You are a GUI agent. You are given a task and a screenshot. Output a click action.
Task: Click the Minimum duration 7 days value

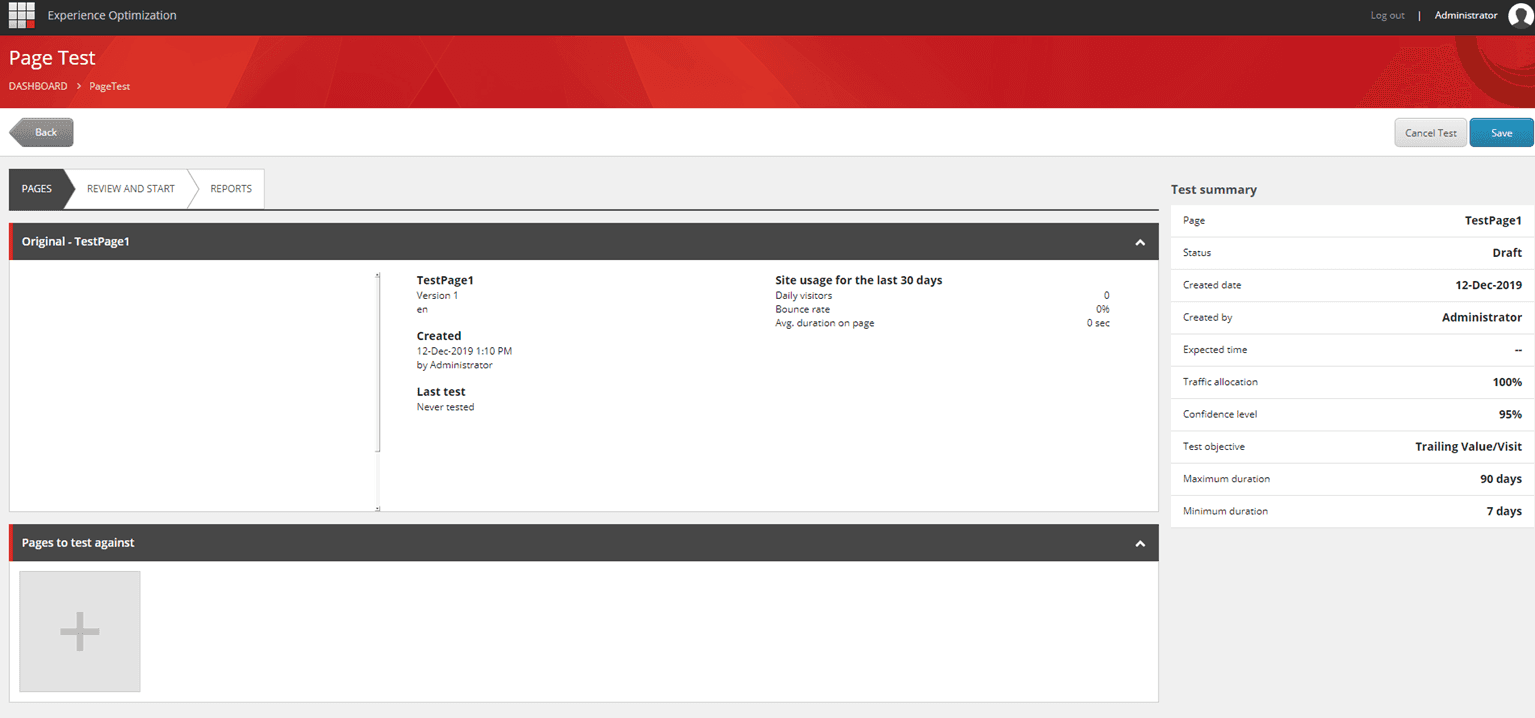tap(1504, 511)
